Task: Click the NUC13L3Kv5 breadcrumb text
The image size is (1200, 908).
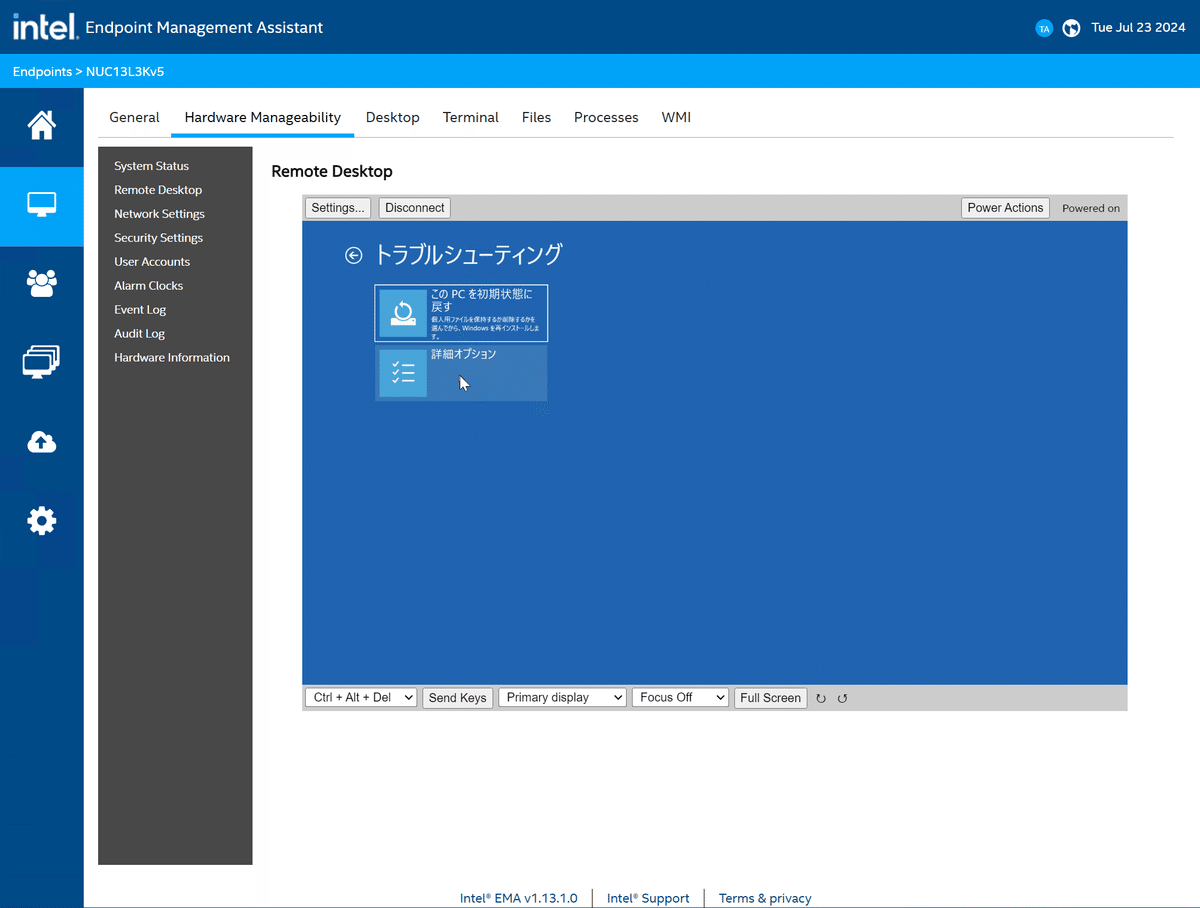Action: click(x=125, y=72)
